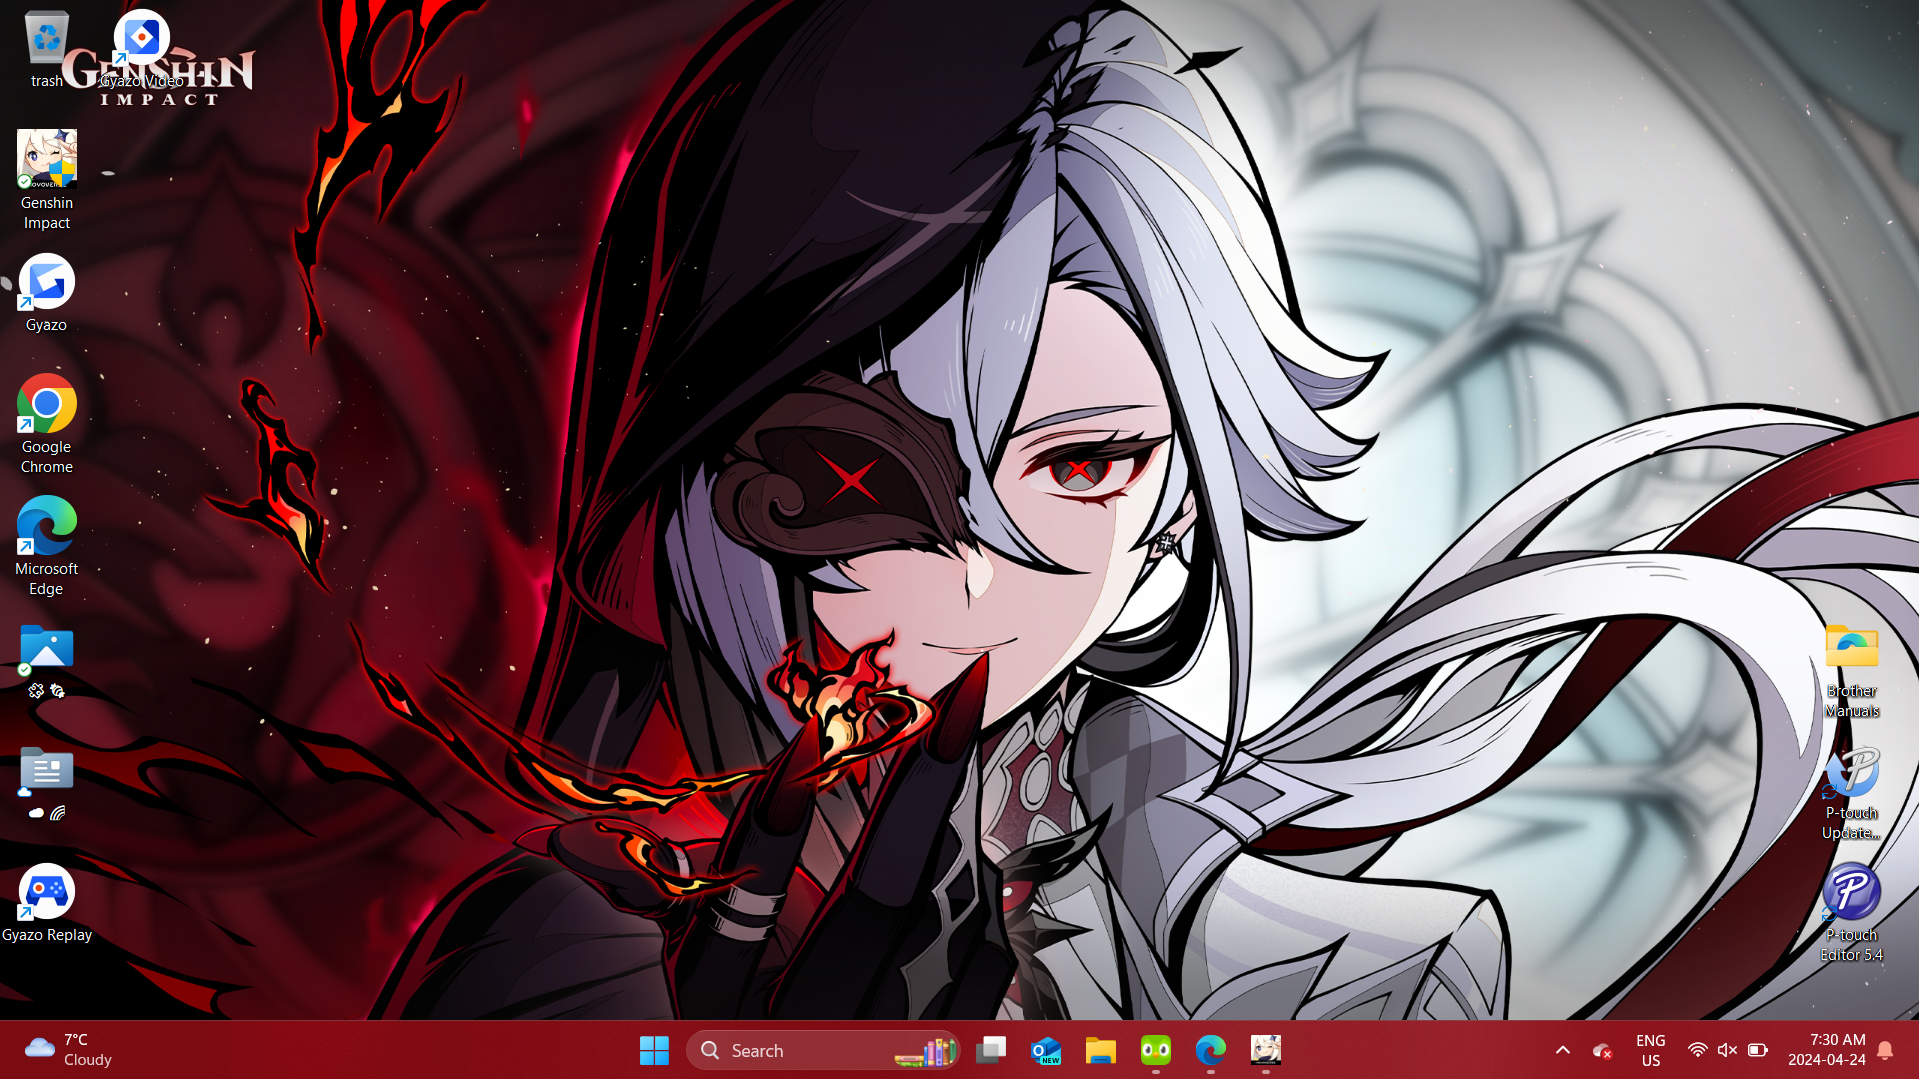Image resolution: width=1919 pixels, height=1079 pixels.
Task: Switch to Duolingo on the taskbar
Action: 1156,1050
